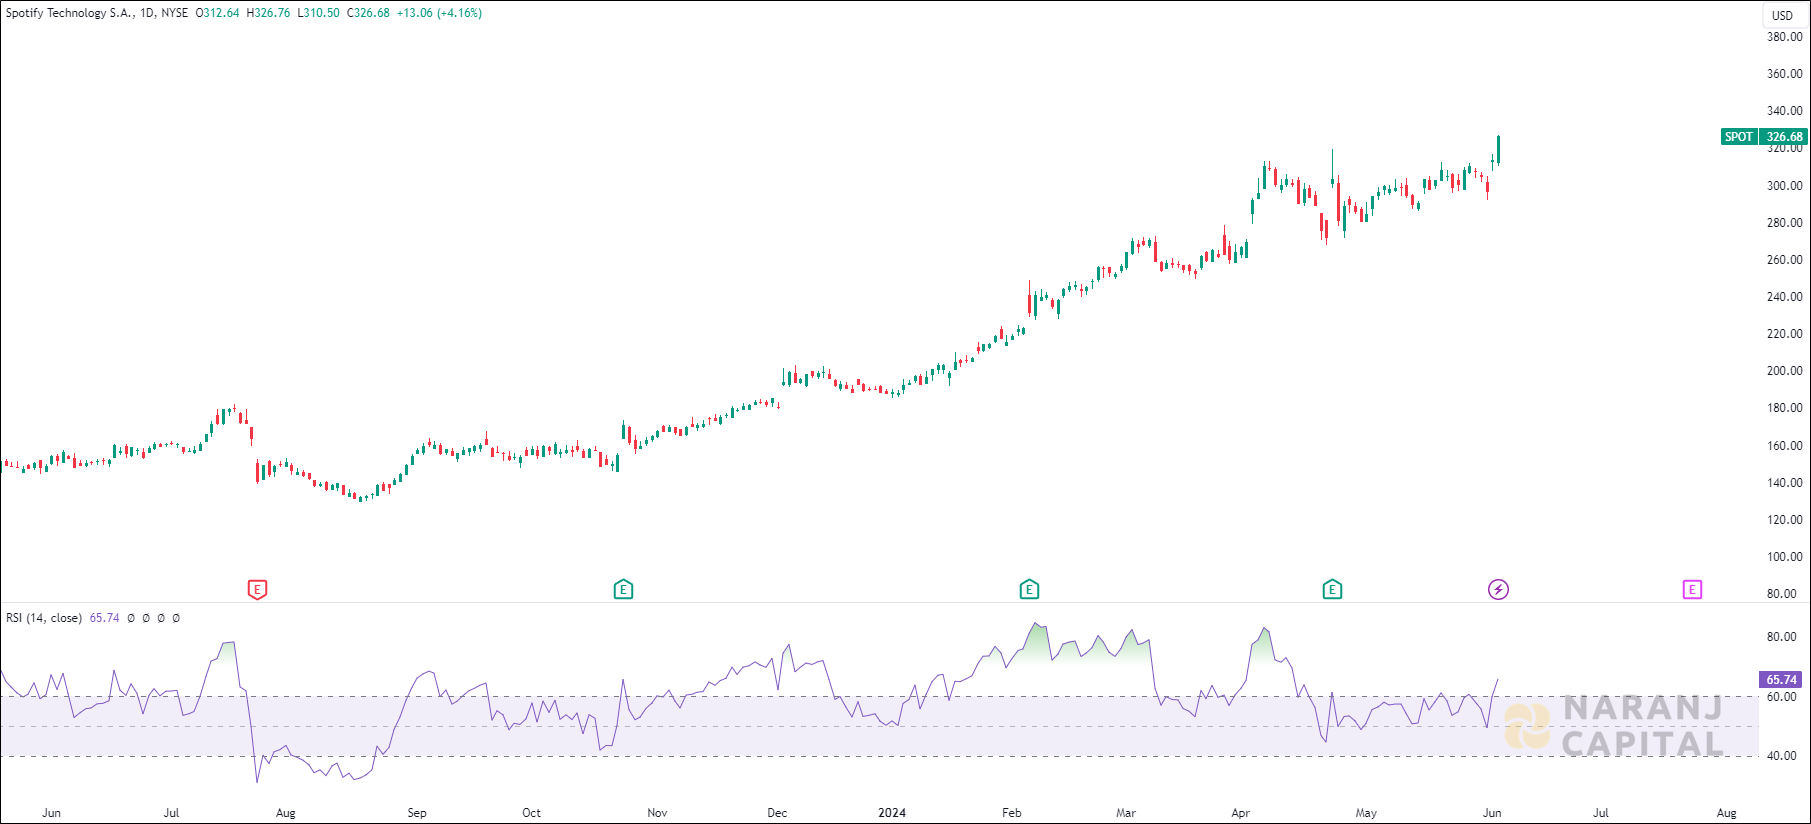This screenshot has height=824, width=1811.
Task: Click the Dec label on time axis
Action: [777, 813]
